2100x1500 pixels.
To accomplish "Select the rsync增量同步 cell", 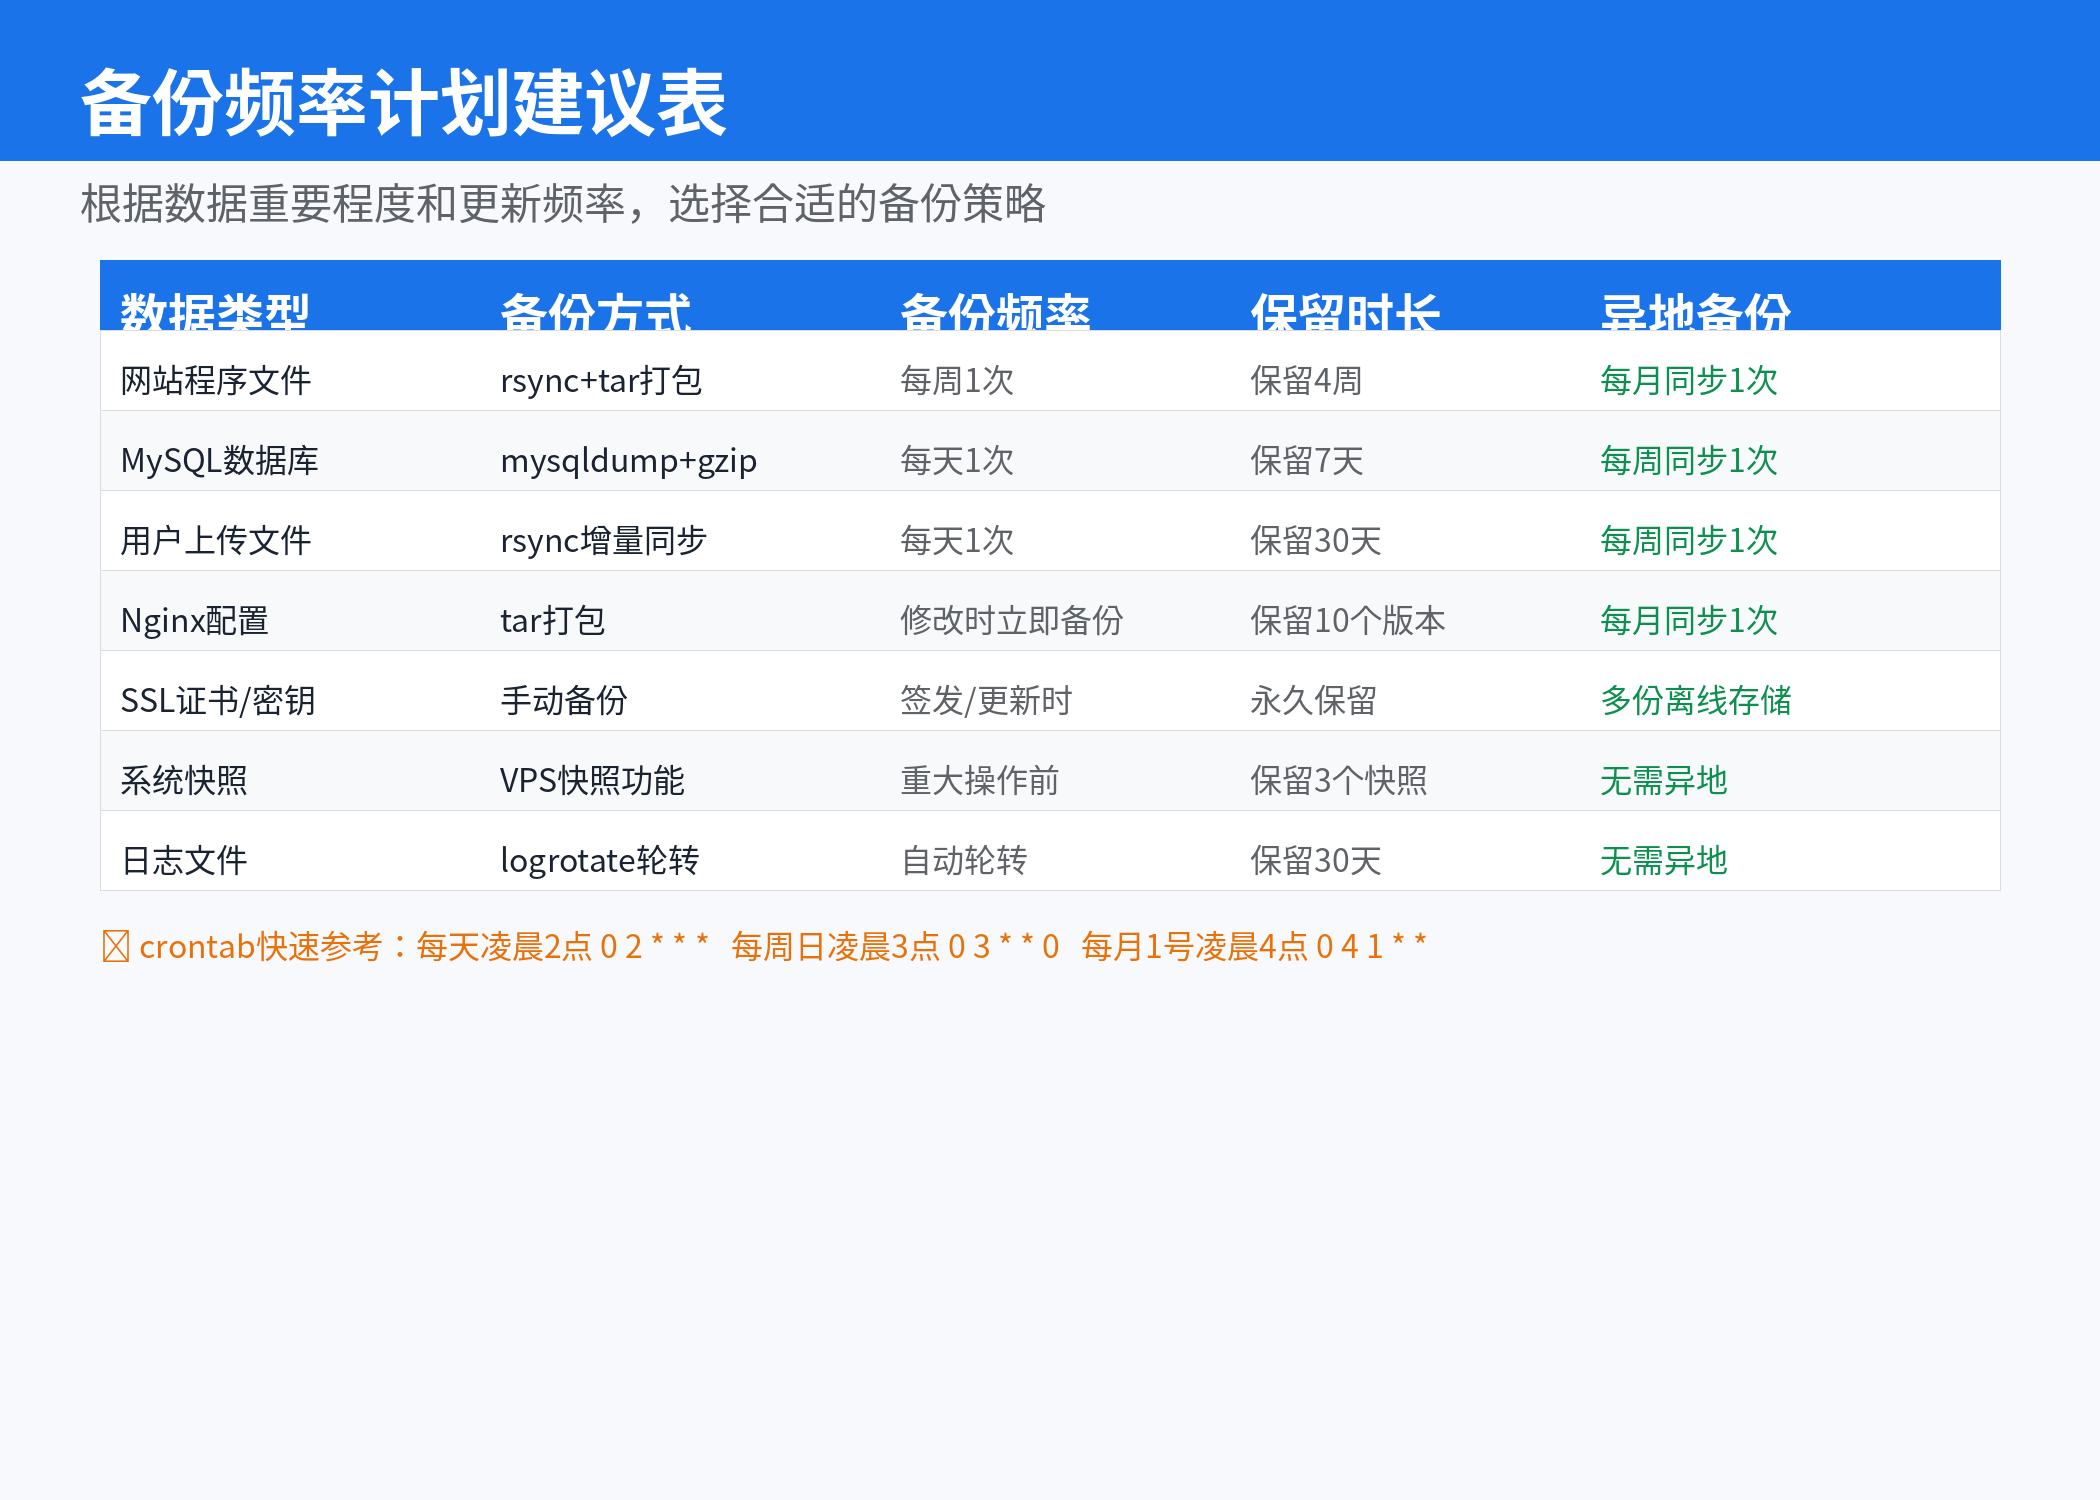I will point(603,540).
